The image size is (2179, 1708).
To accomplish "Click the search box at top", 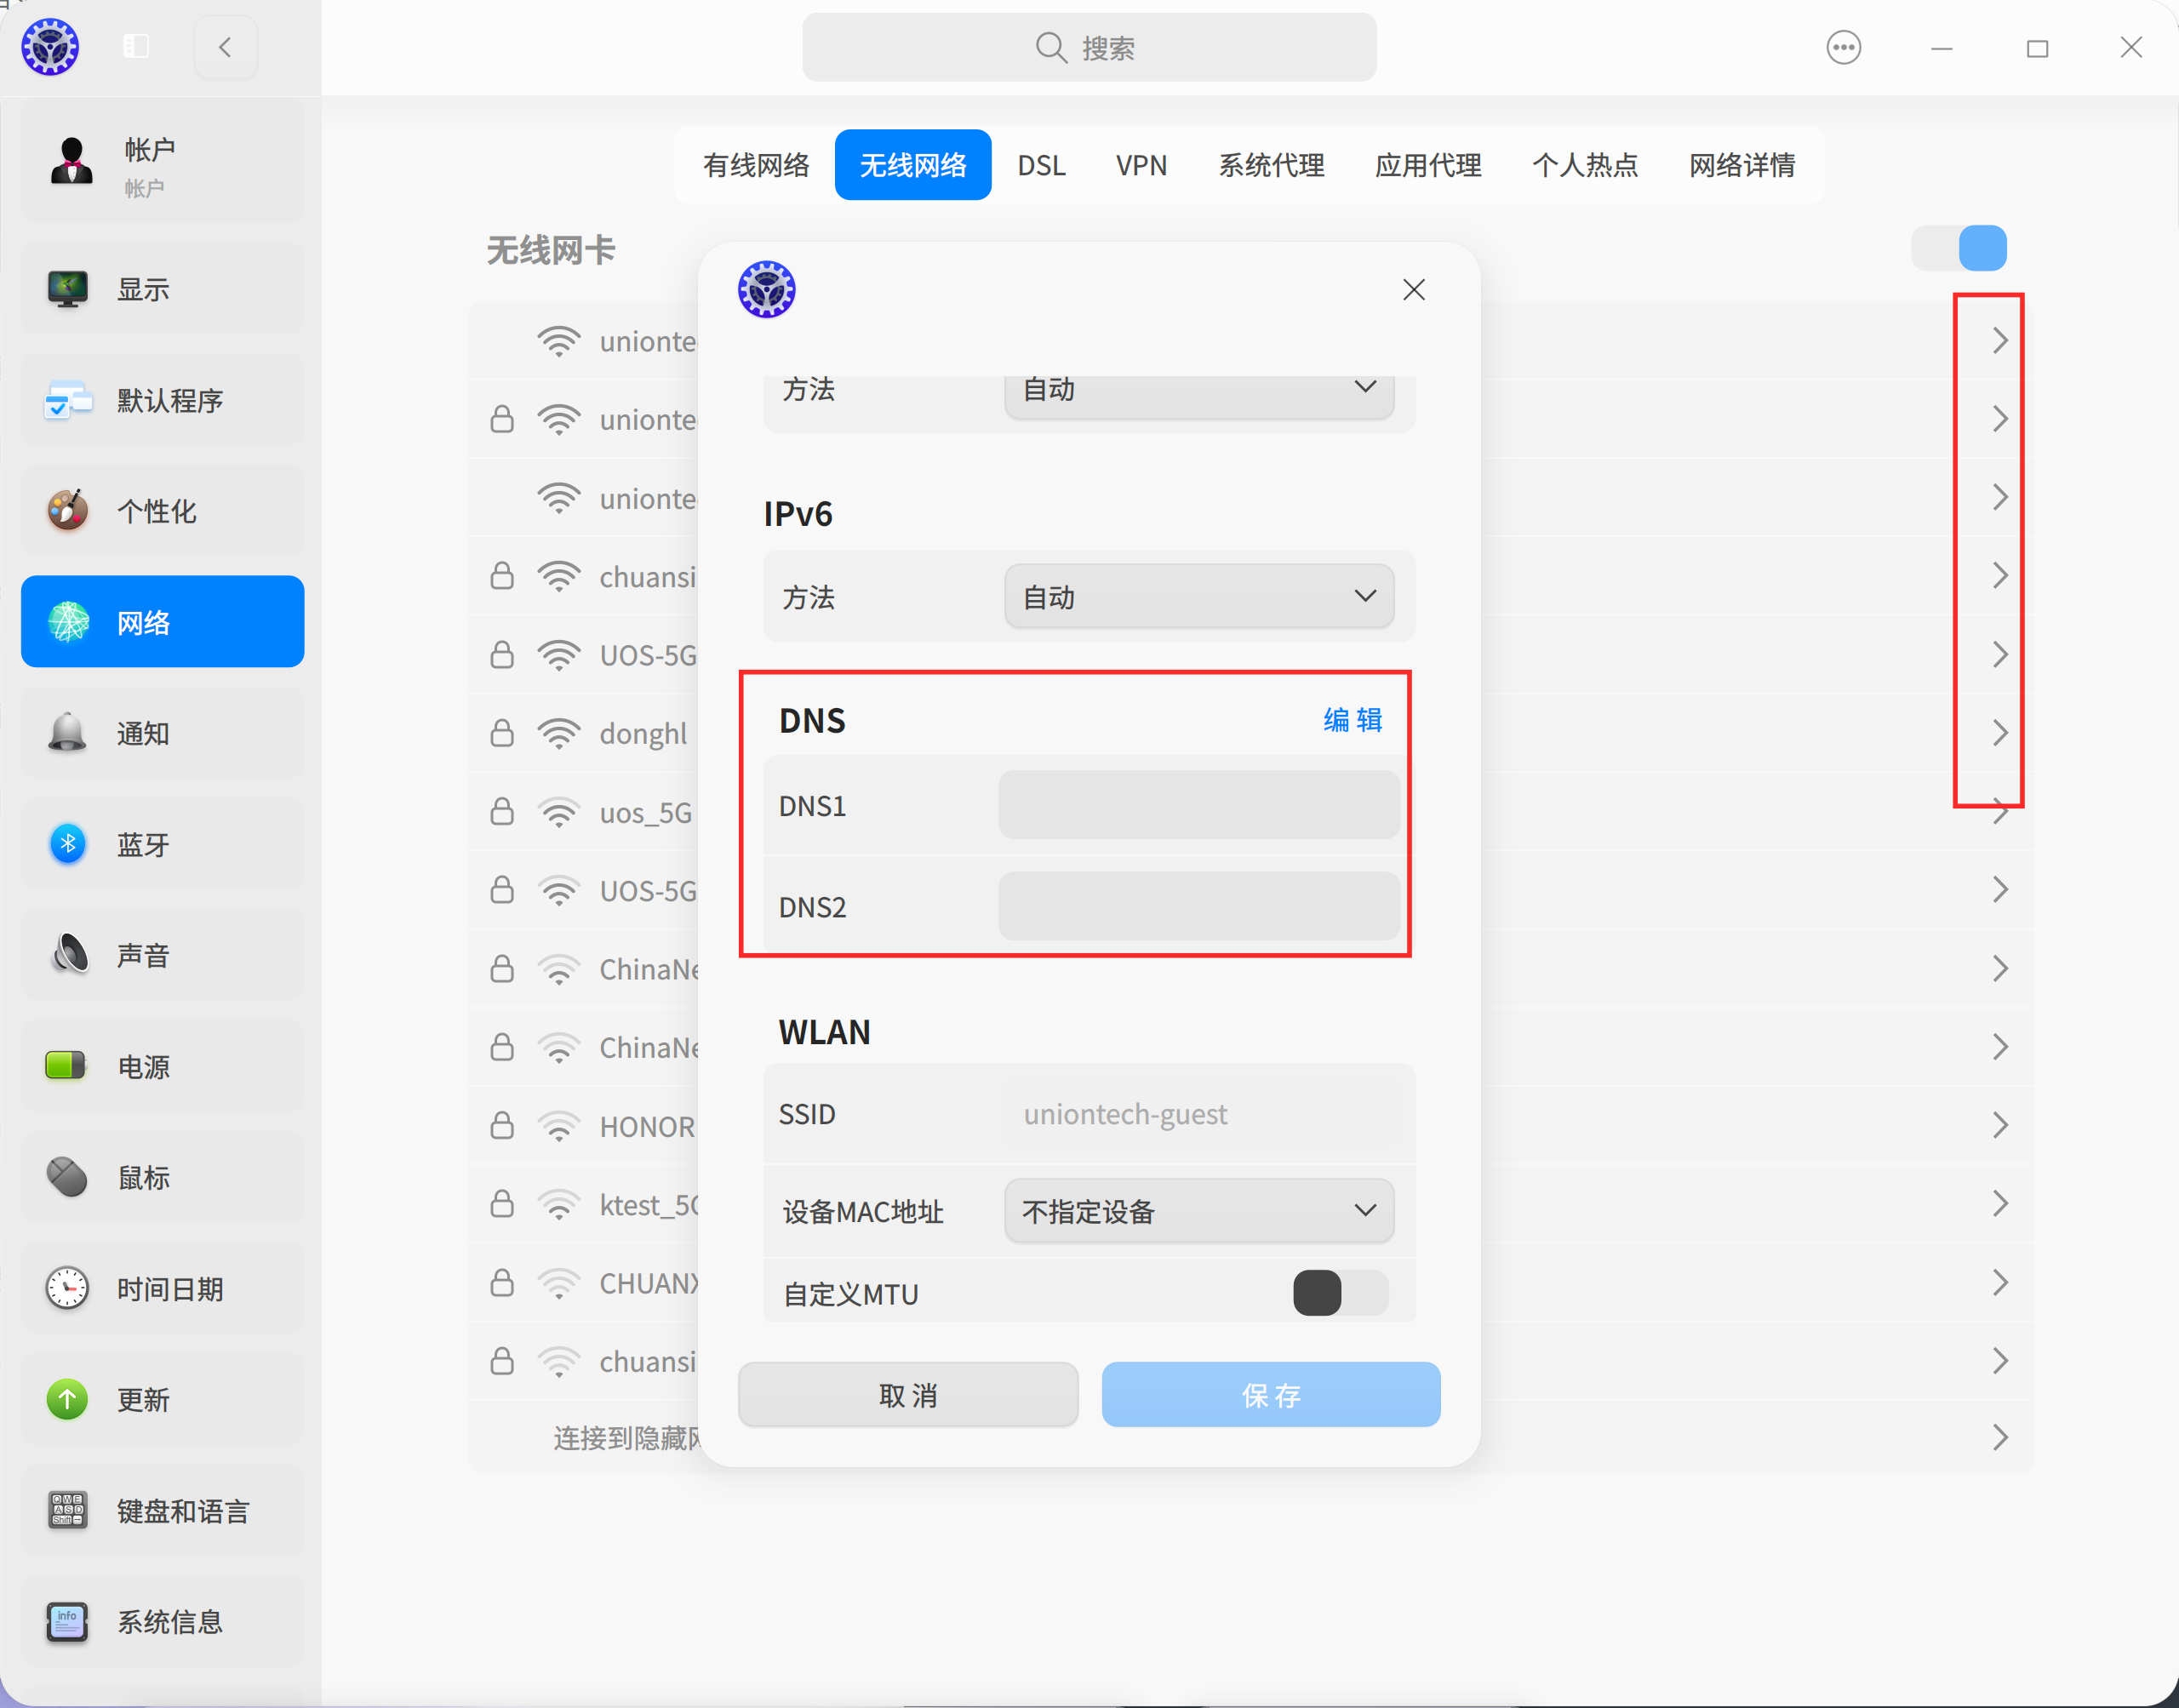I will [x=1089, y=47].
